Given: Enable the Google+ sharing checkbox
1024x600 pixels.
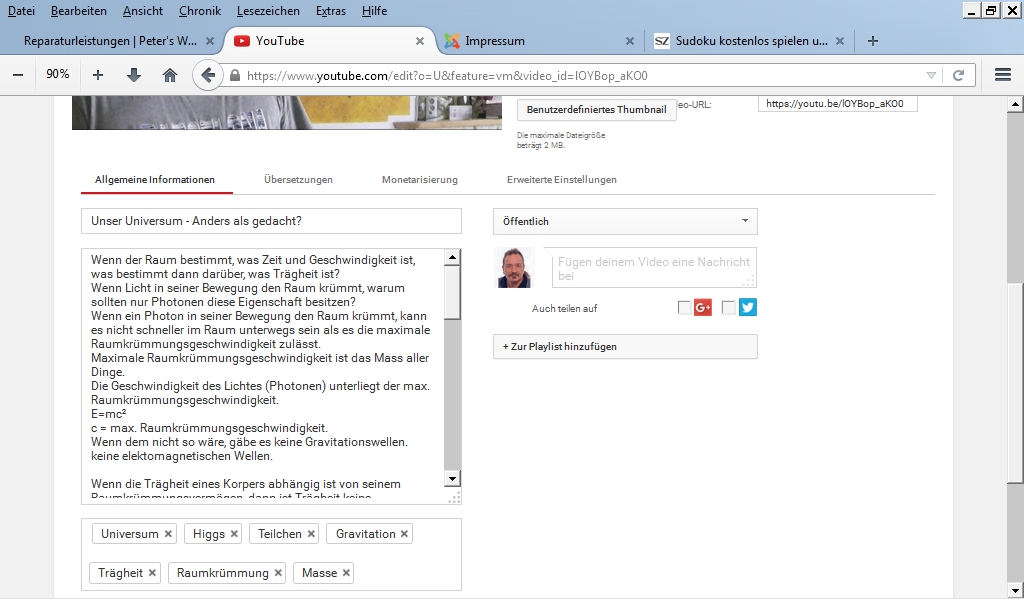Looking at the screenshot, I should (x=684, y=308).
